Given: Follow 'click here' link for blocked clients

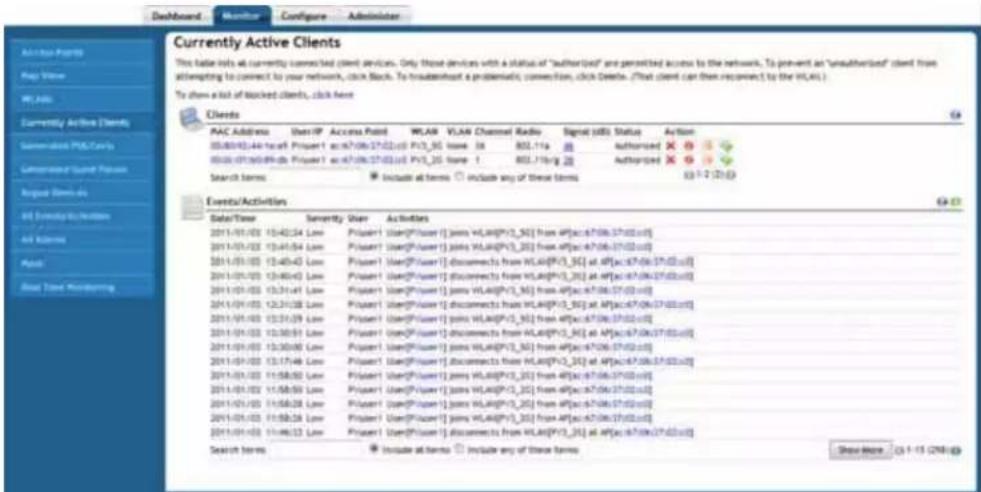Looking at the screenshot, I should [x=333, y=95].
